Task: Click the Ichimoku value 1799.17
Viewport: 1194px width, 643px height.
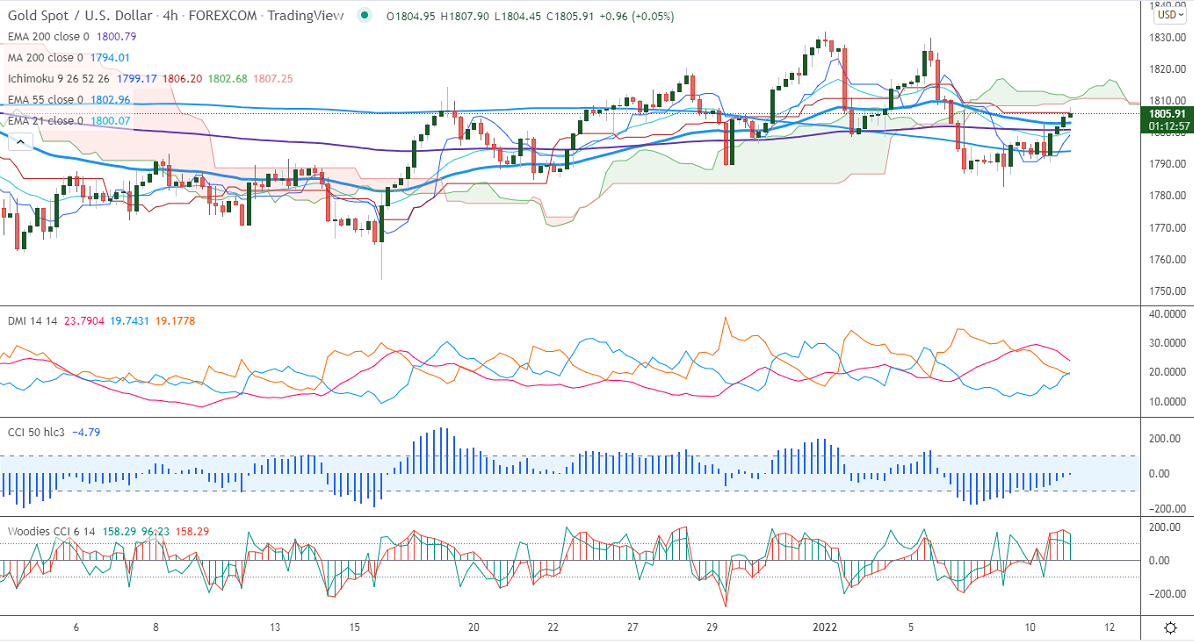Action: click(x=136, y=78)
